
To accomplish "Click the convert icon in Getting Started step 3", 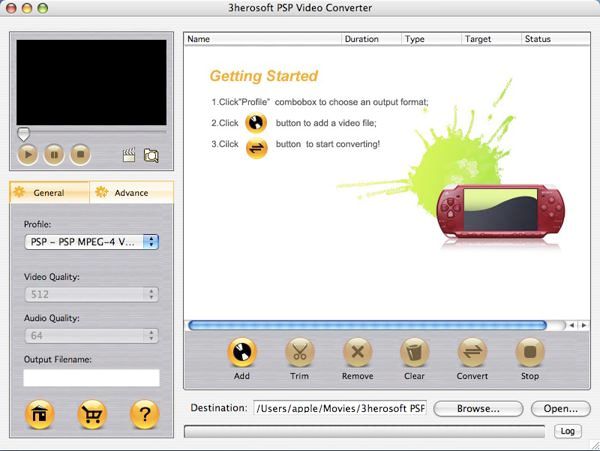I will click(256, 148).
